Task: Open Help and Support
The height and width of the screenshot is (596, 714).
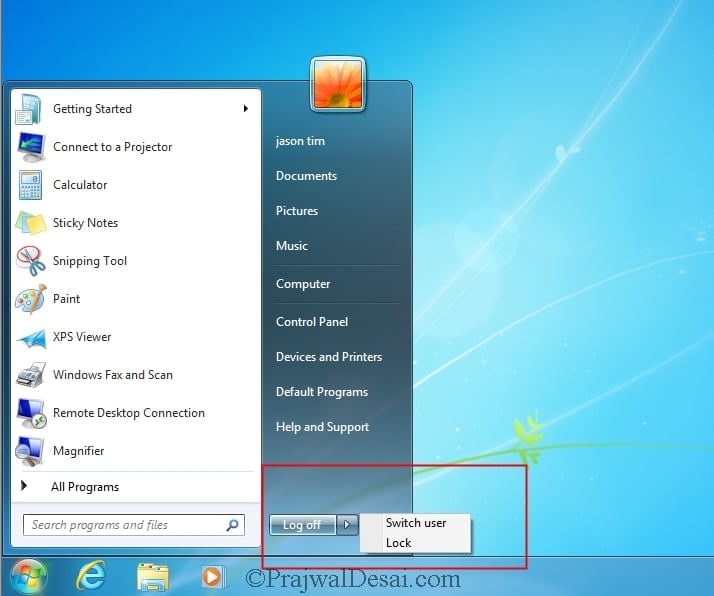Action: pyautogui.click(x=322, y=427)
